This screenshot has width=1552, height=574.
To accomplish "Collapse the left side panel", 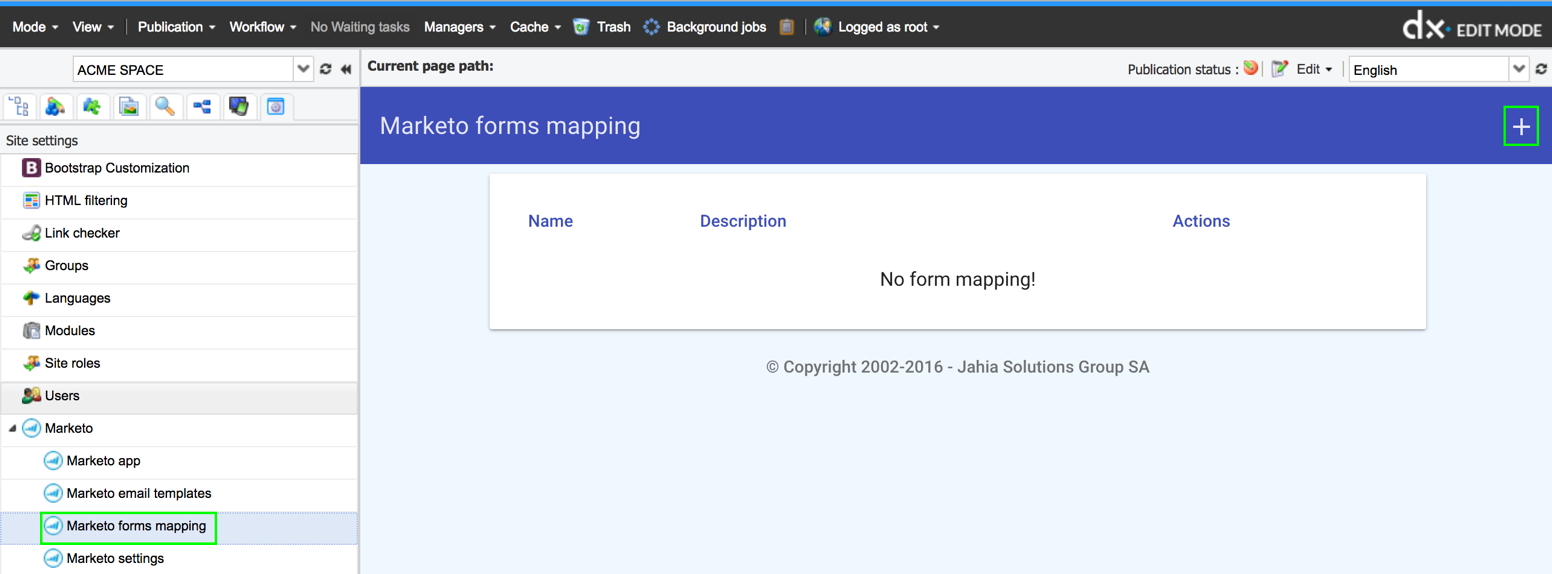I will pos(346,70).
